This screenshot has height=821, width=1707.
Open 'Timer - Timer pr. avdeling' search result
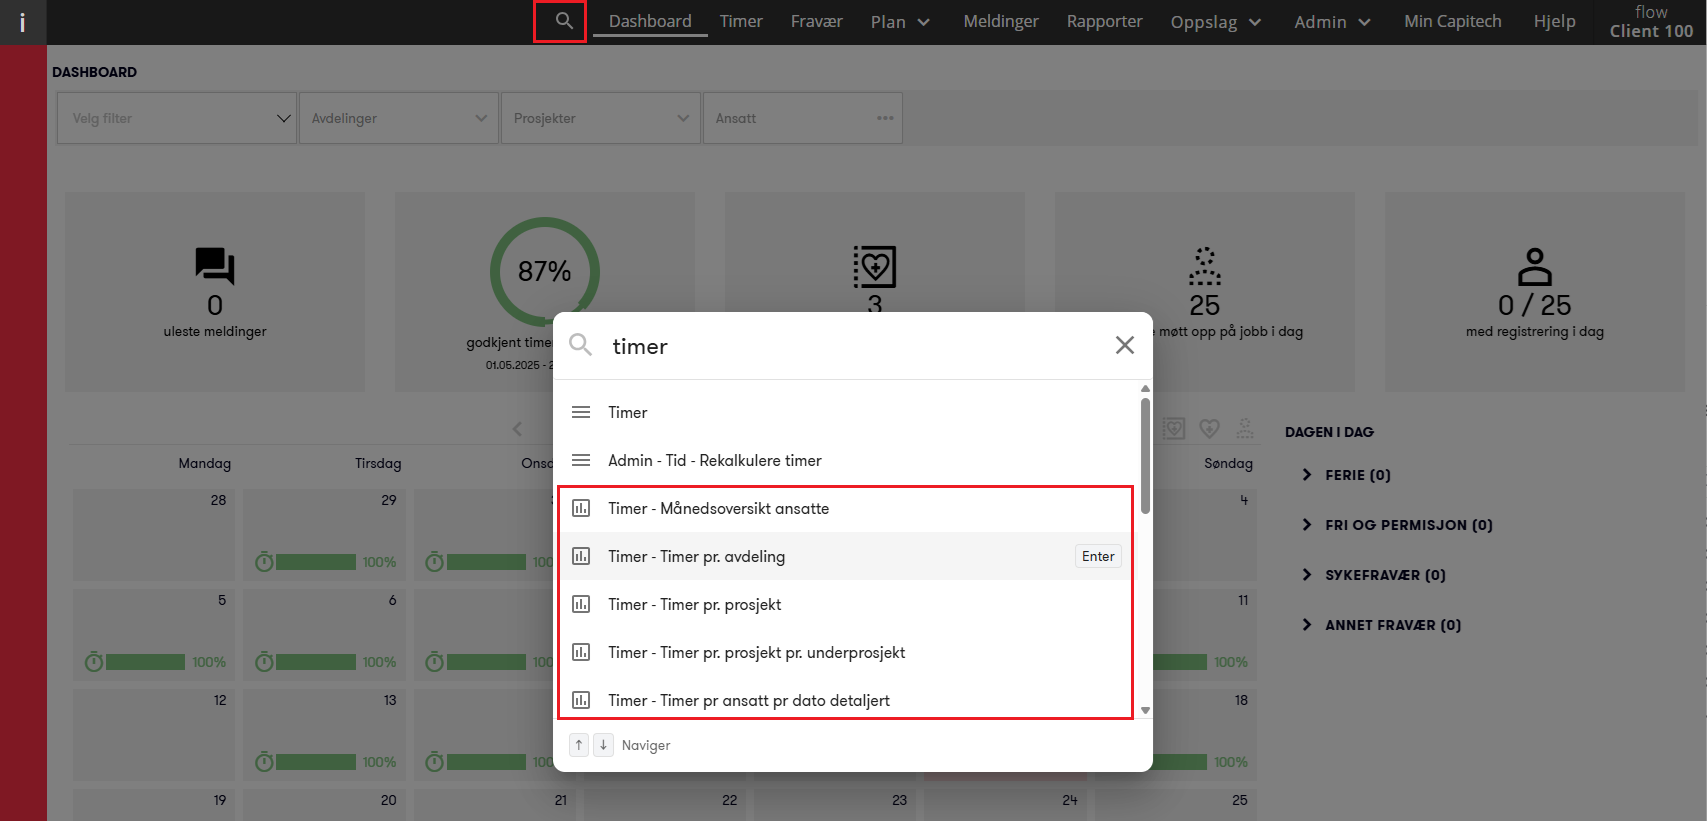pos(845,556)
